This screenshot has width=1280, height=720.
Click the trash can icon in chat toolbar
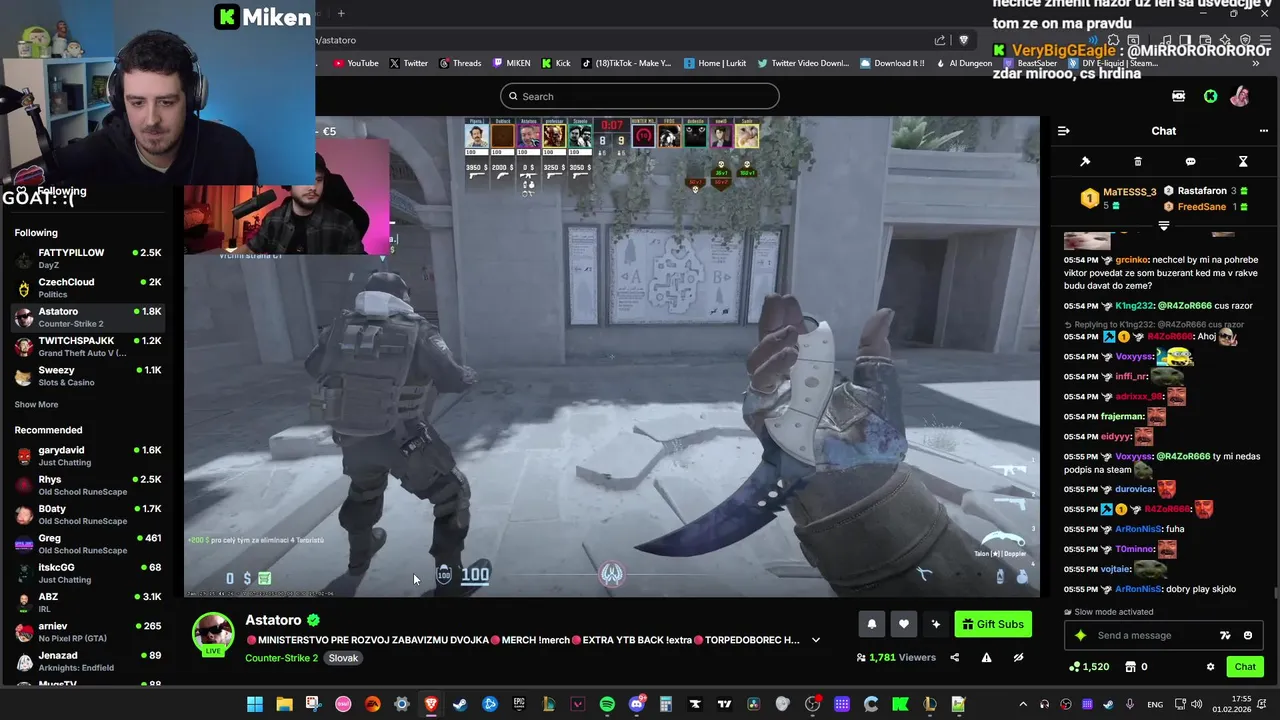point(1138,161)
